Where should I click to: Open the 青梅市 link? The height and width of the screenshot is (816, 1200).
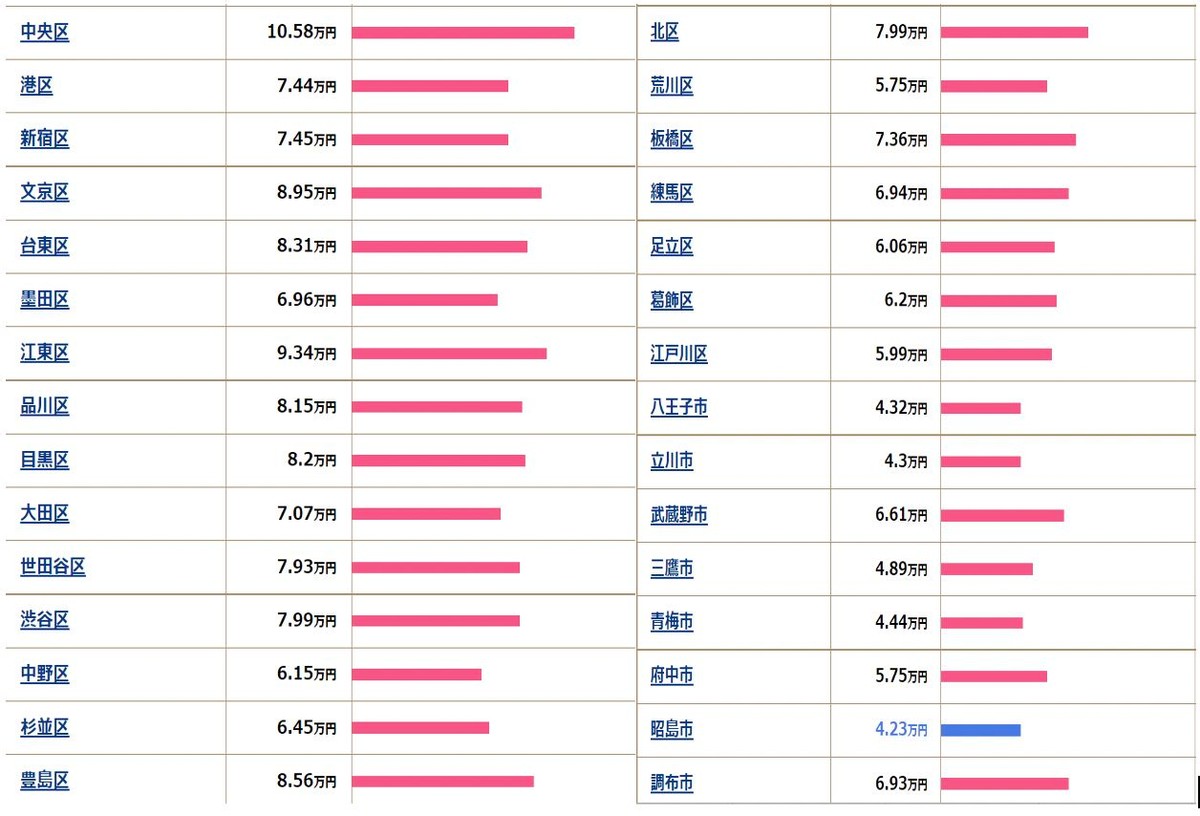click(x=672, y=623)
